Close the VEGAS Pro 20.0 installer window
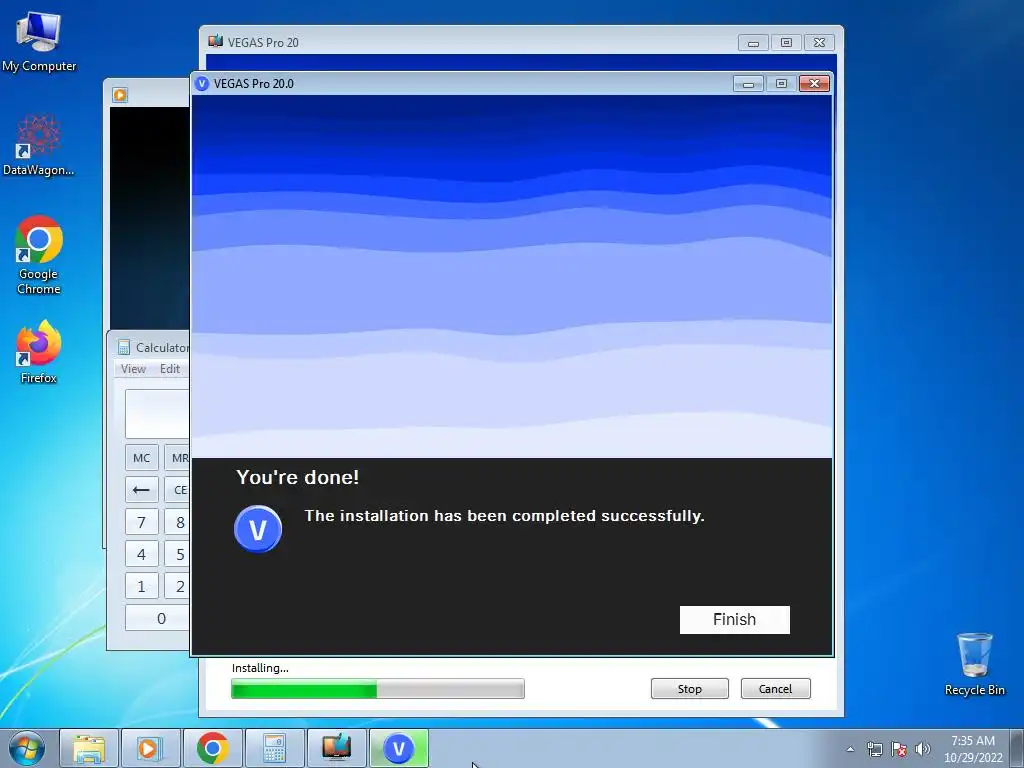 click(814, 84)
